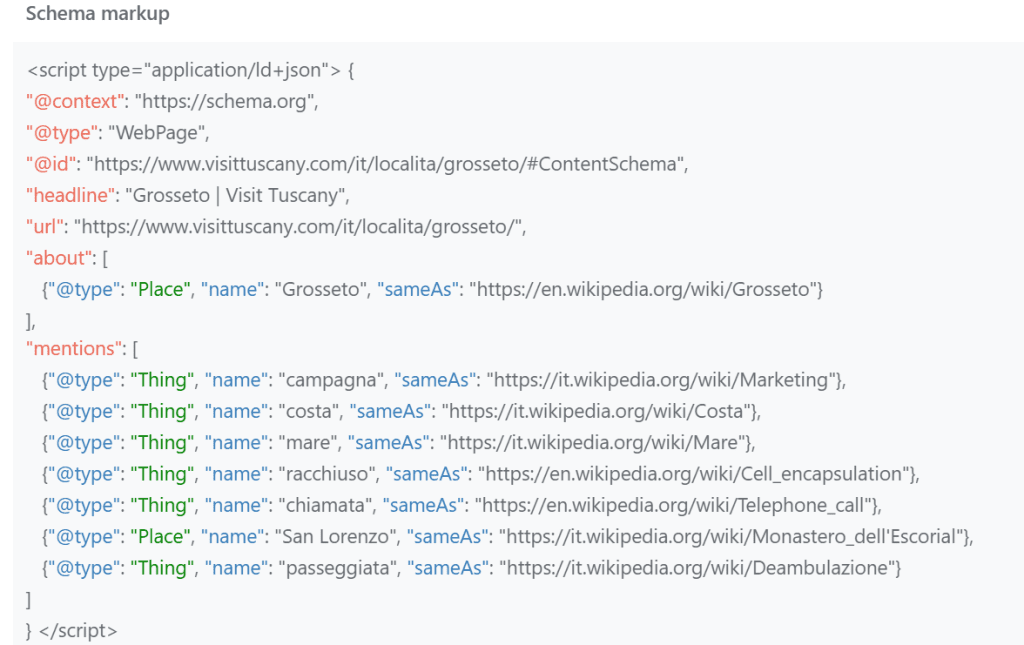Click the "Grosseto | Visit Tuscany" headline value
The width and height of the screenshot is (1024, 645).
235,195
